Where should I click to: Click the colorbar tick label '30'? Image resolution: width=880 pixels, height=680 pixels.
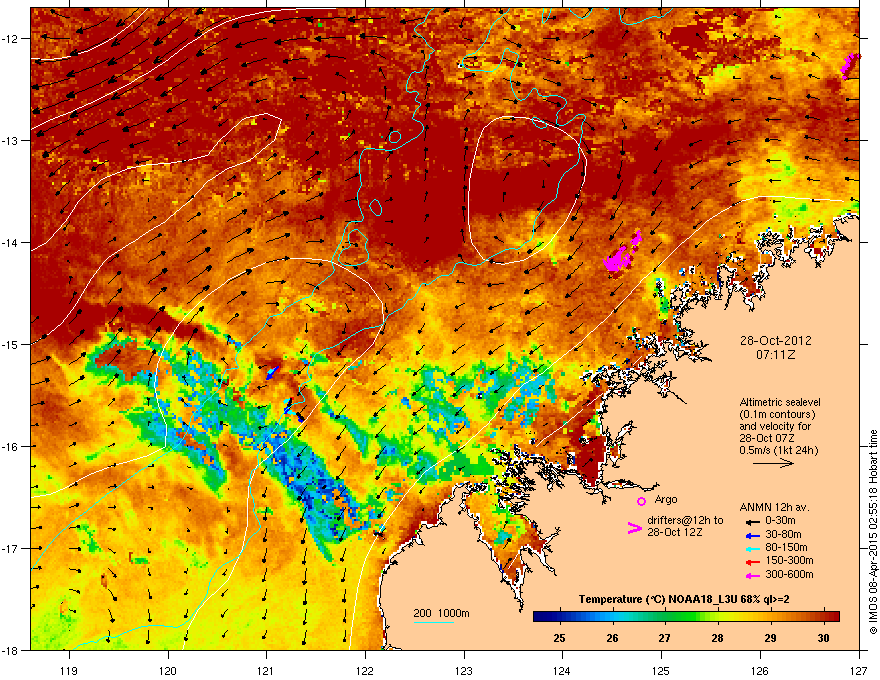pyautogui.click(x=823, y=638)
